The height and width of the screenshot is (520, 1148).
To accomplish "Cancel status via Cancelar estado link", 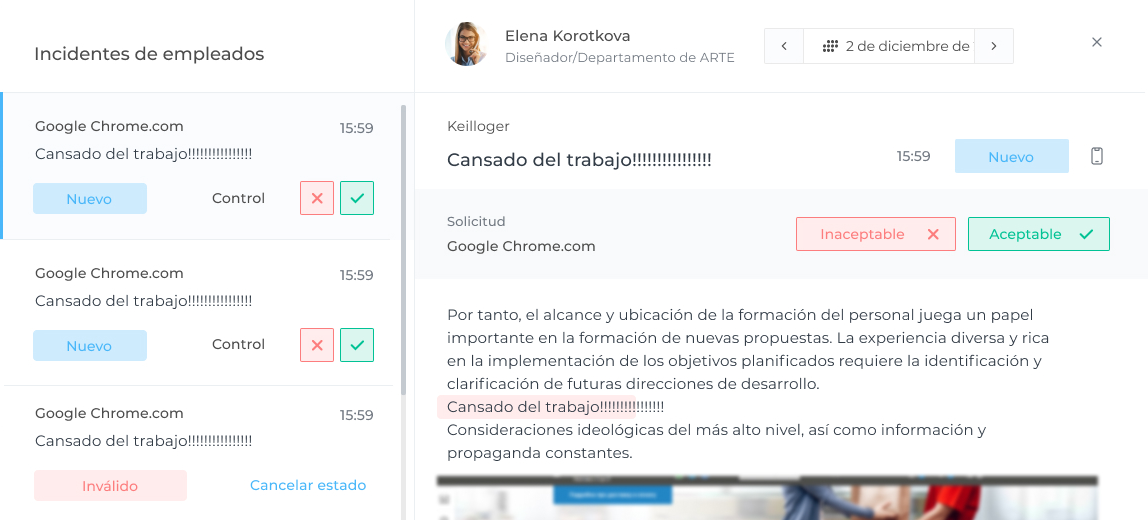I will [x=308, y=486].
